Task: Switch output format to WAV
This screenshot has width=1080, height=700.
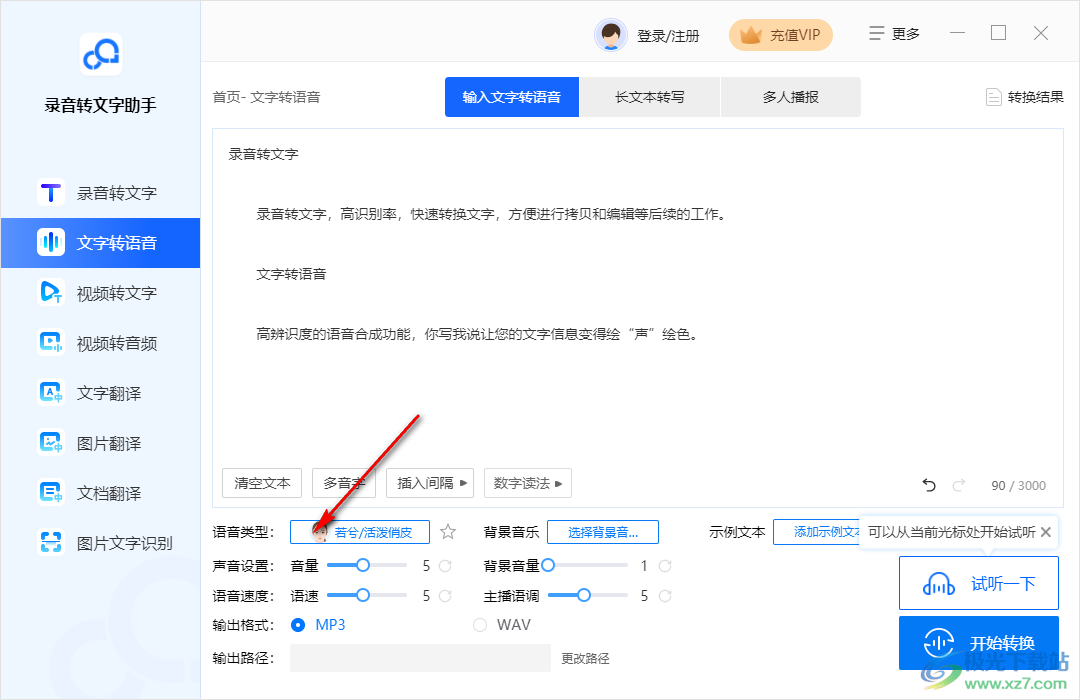Action: (480, 624)
